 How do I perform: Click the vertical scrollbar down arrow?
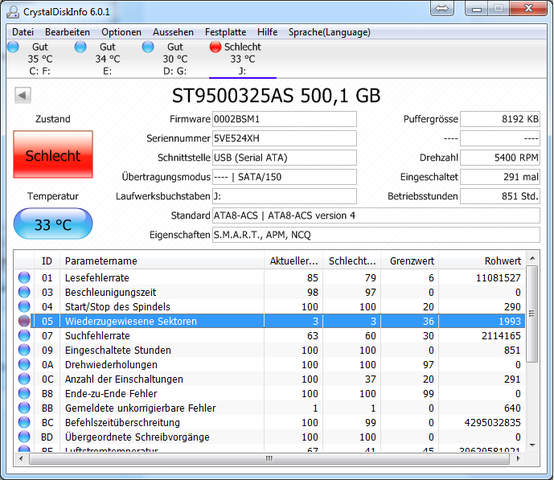tap(532, 445)
